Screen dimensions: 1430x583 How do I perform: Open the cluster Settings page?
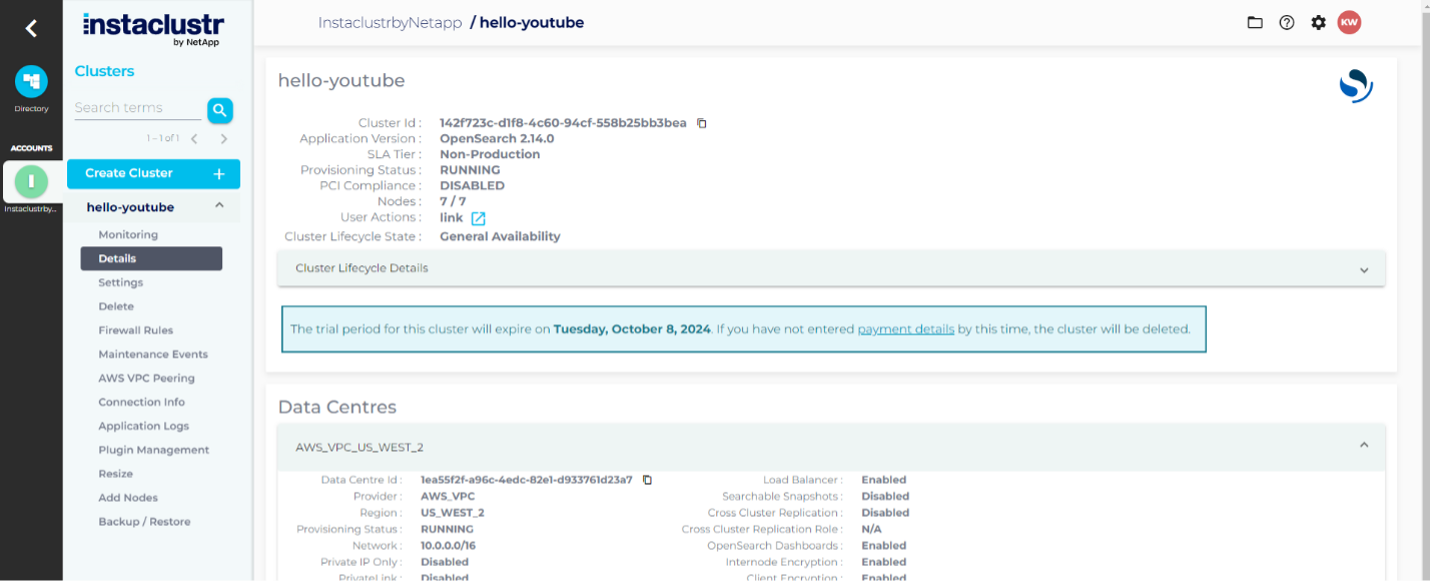click(x=121, y=283)
